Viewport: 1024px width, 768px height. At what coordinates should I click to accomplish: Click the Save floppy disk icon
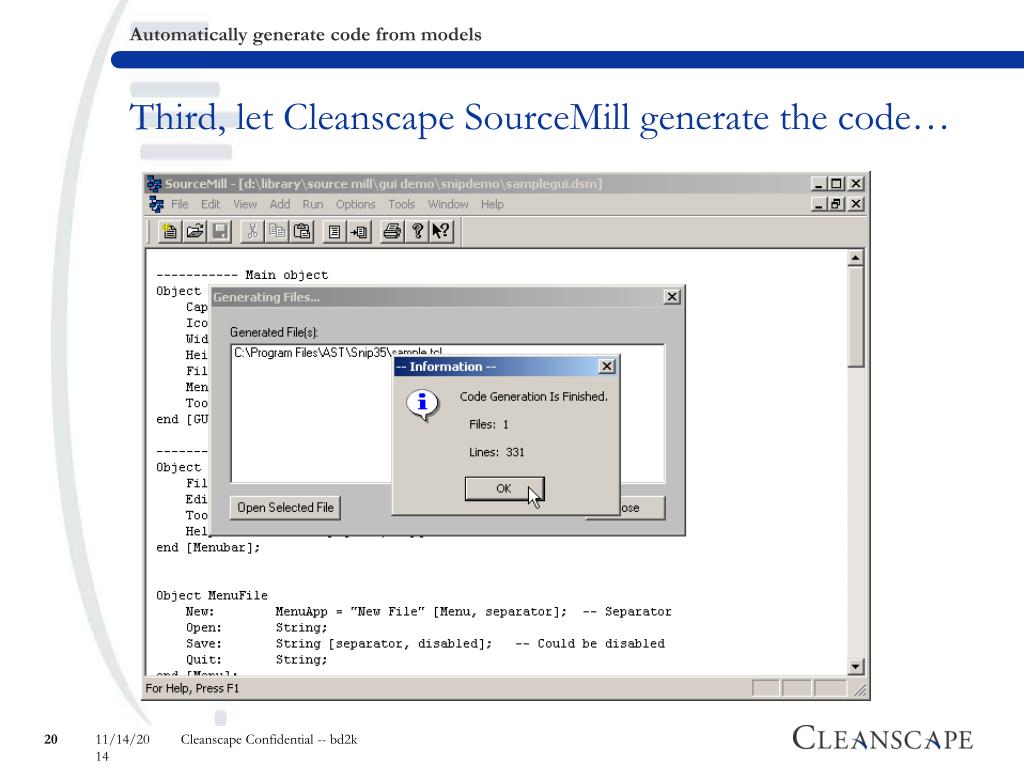[x=220, y=231]
